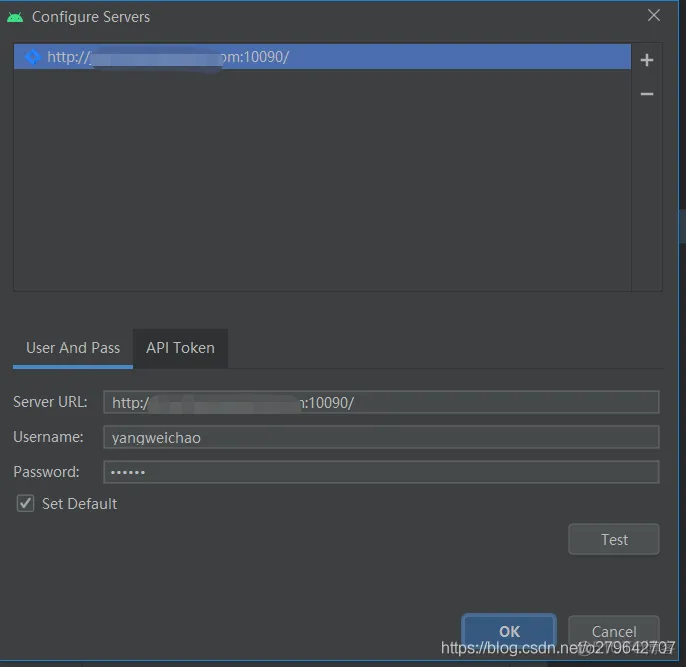Open the API Token tab
Image resolution: width=686 pixels, height=667 pixels.
[x=180, y=348]
